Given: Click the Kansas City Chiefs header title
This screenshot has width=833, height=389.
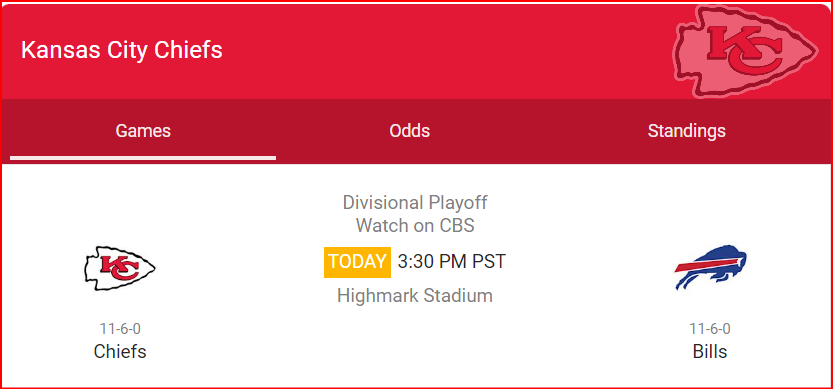Looking at the screenshot, I should point(122,50).
